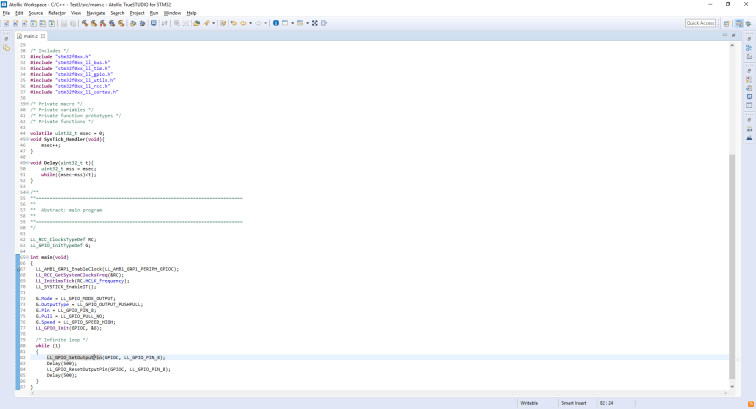Click the Smart Insert status bar field
The image size is (756, 409).
coord(576,403)
